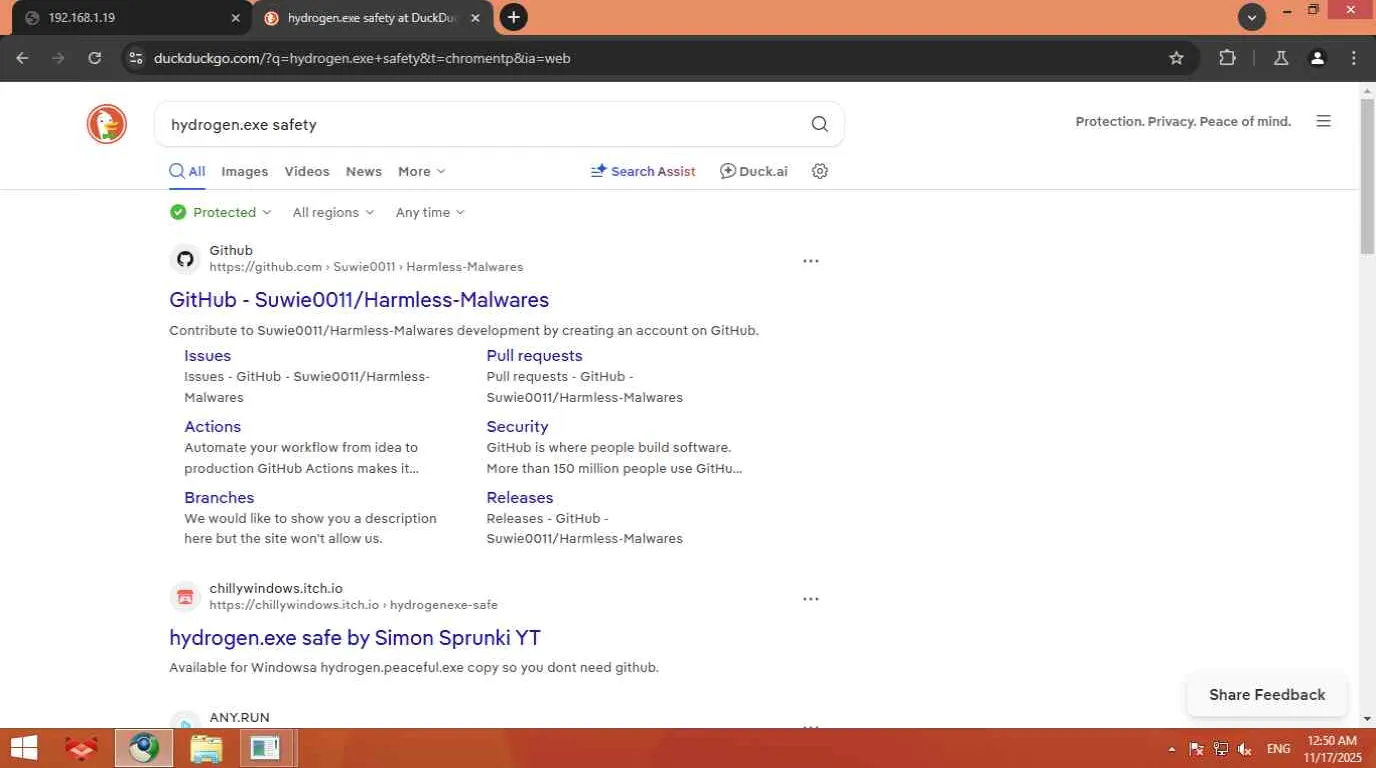Expand the Any time filter dropdown
1376x768 pixels.
pos(430,212)
